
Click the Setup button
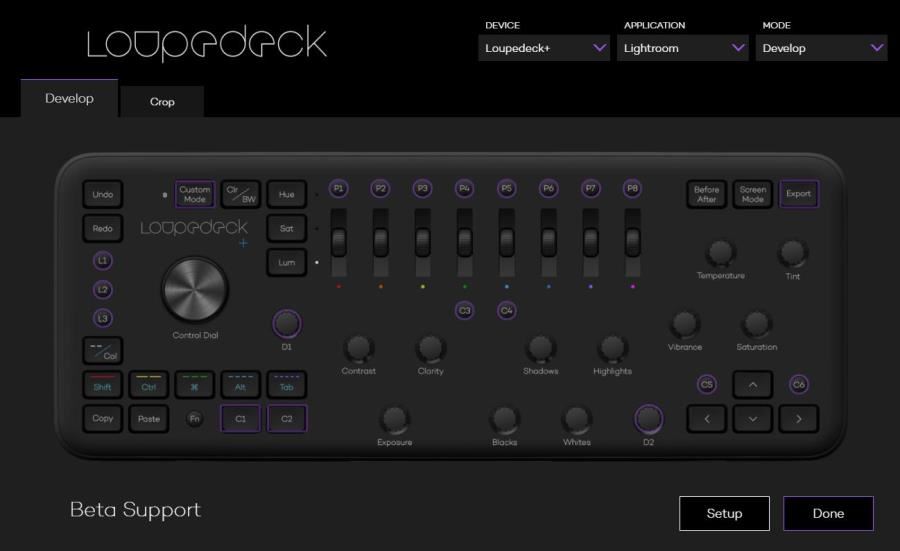(724, 513)
